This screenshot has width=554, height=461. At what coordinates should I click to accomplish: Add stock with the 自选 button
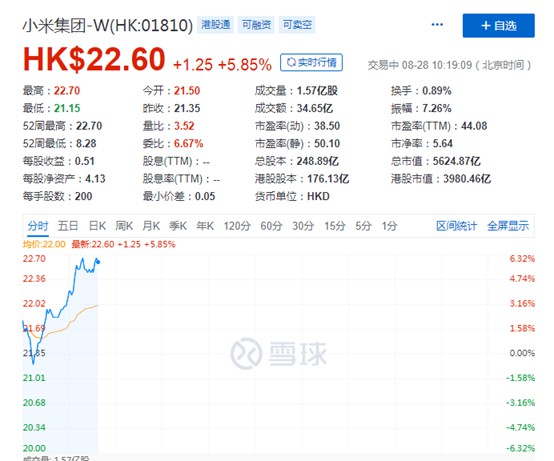click(x=499, y=25)
